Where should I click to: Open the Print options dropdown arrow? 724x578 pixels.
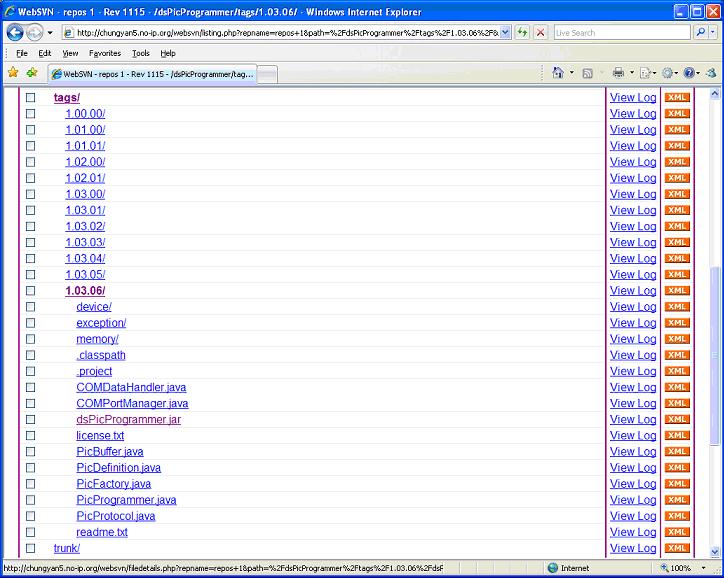(632, 73)
